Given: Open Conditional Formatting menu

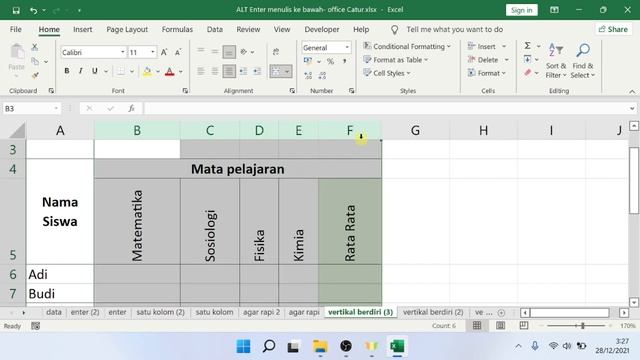Looking at the screenshot, I should (x=407, y=47).
